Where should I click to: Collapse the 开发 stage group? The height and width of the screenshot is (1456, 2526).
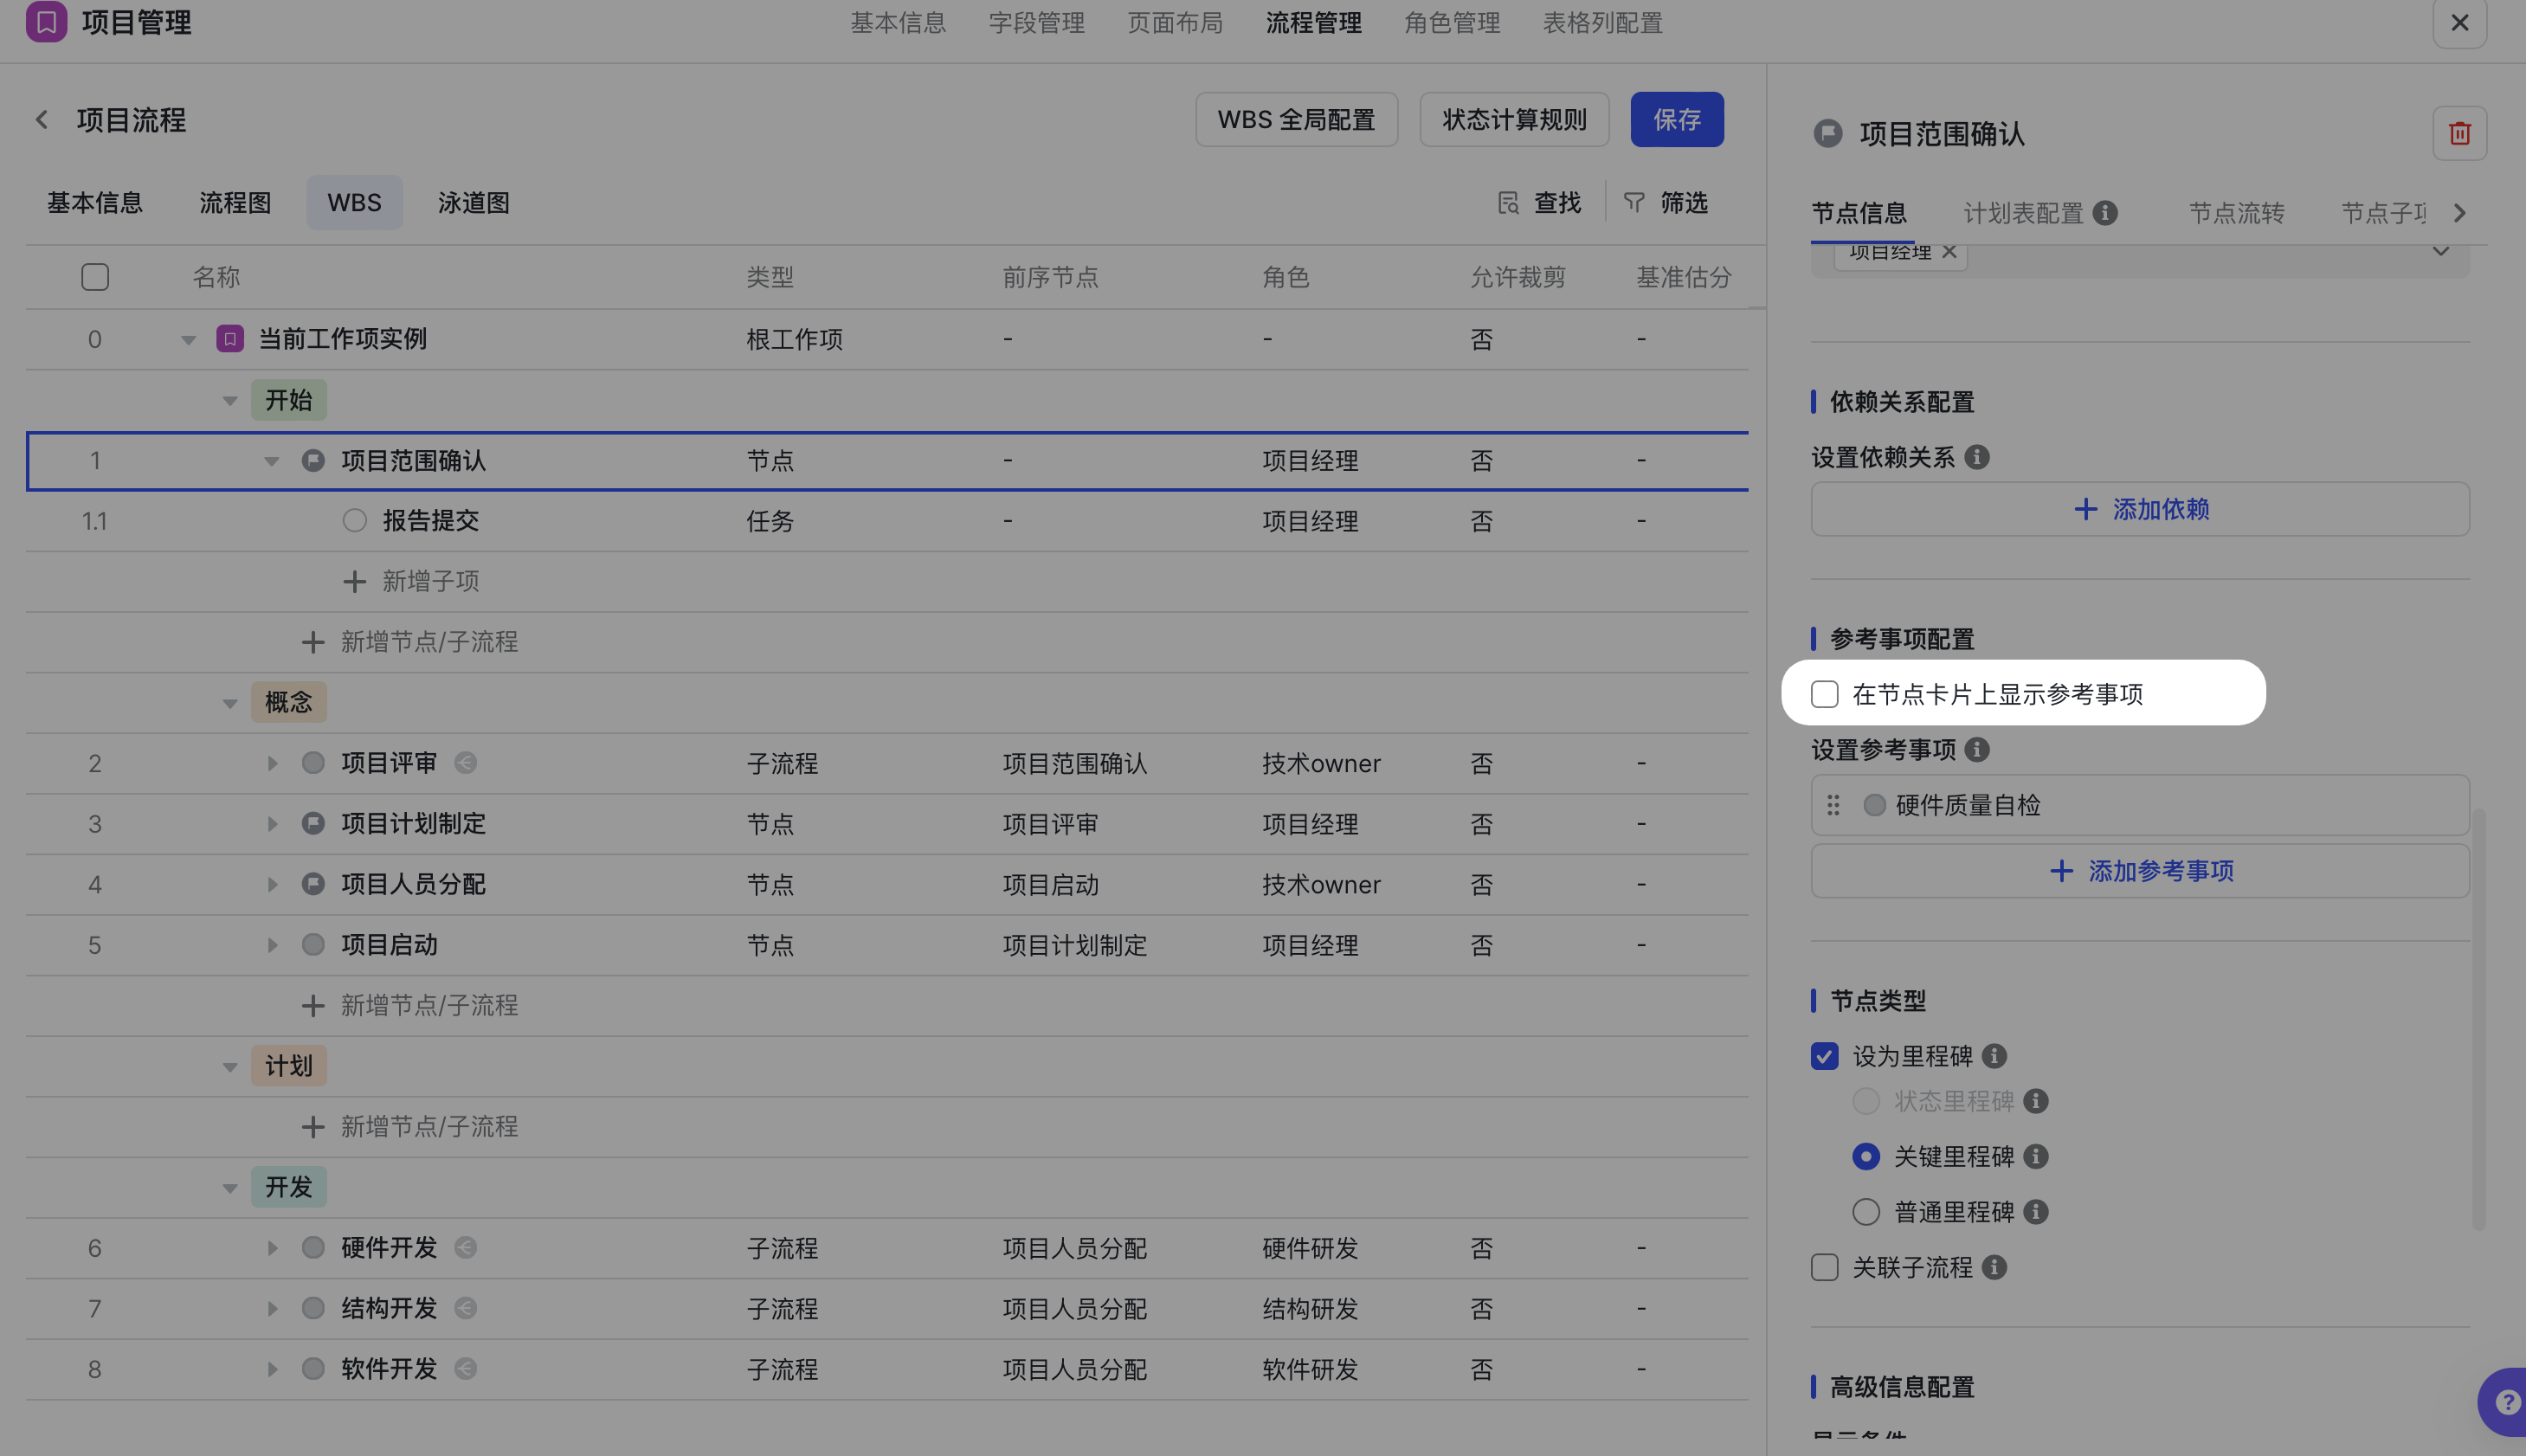tap(230, 1188)
